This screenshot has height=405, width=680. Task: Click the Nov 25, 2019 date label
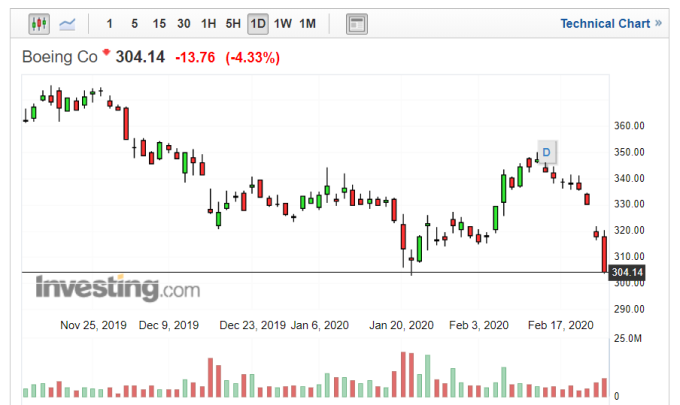coord(93,325)
